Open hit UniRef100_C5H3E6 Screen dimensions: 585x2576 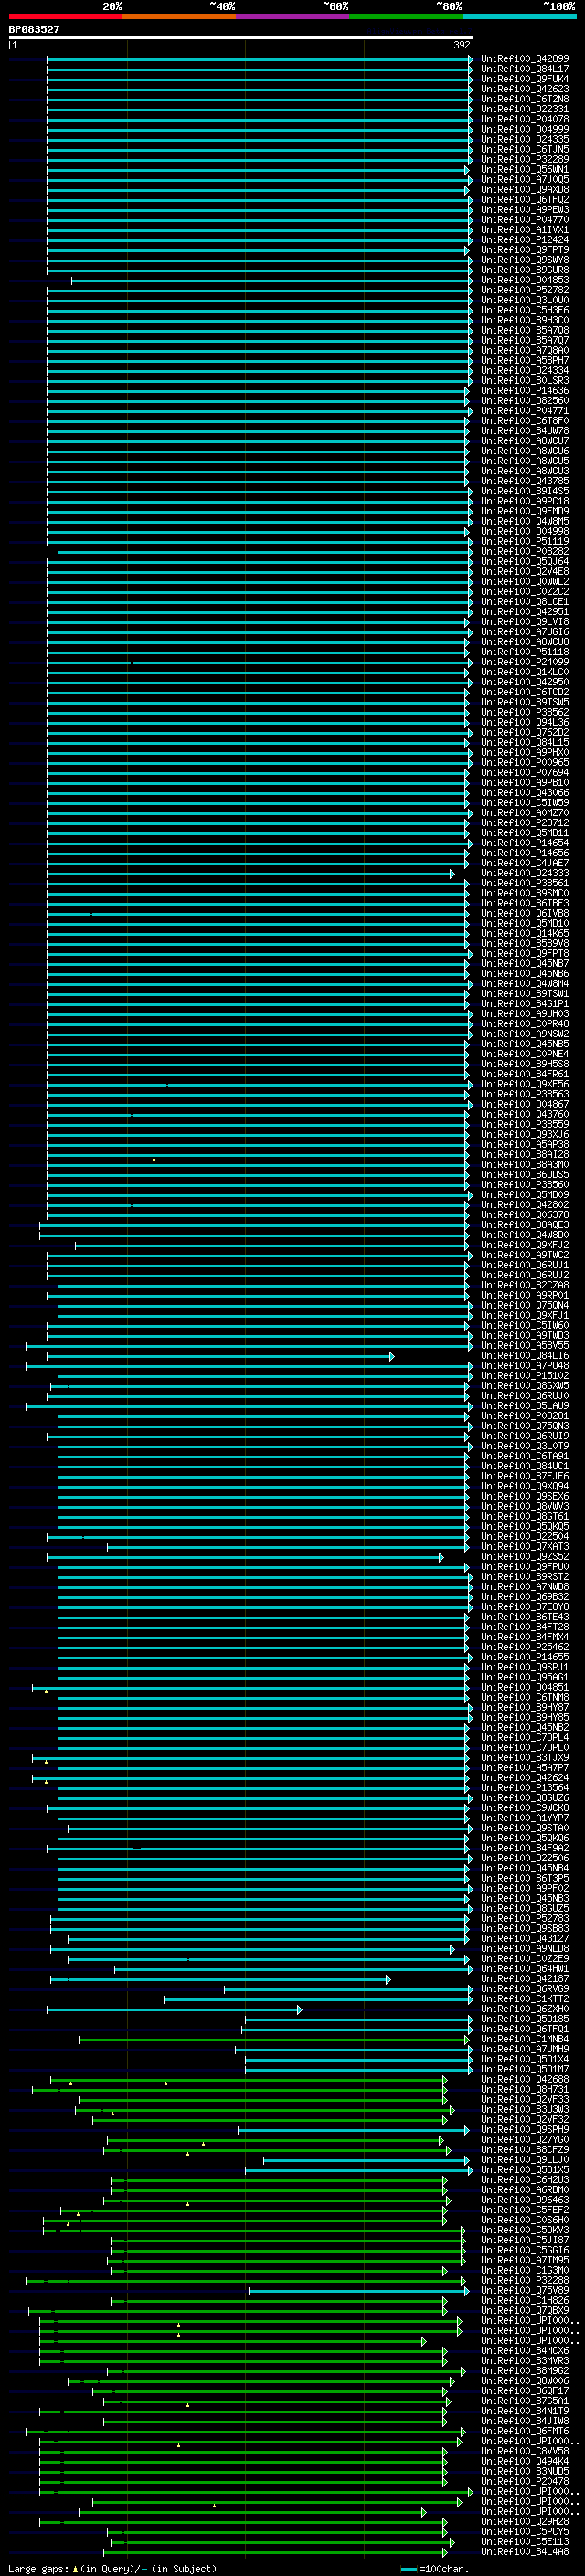(524, 310)
